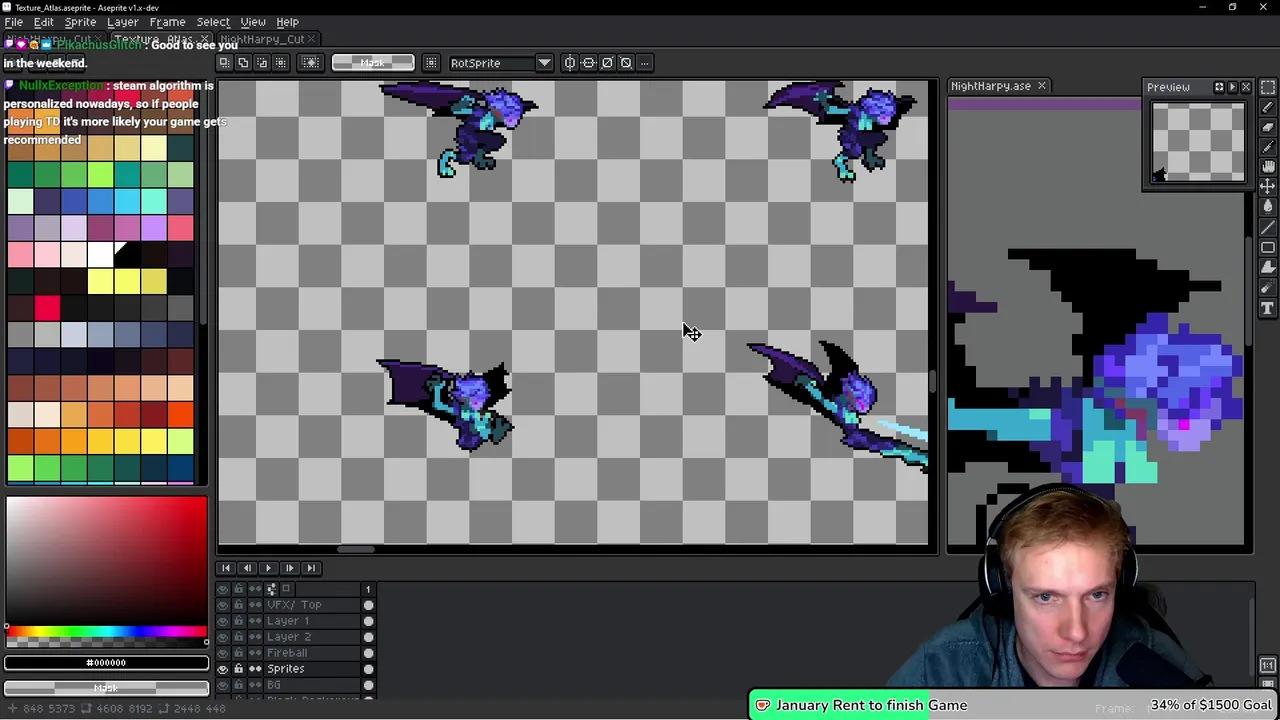Toggle lock on Fireball layer
Viewport: 1280px width, 720px height.
[238, 653]
